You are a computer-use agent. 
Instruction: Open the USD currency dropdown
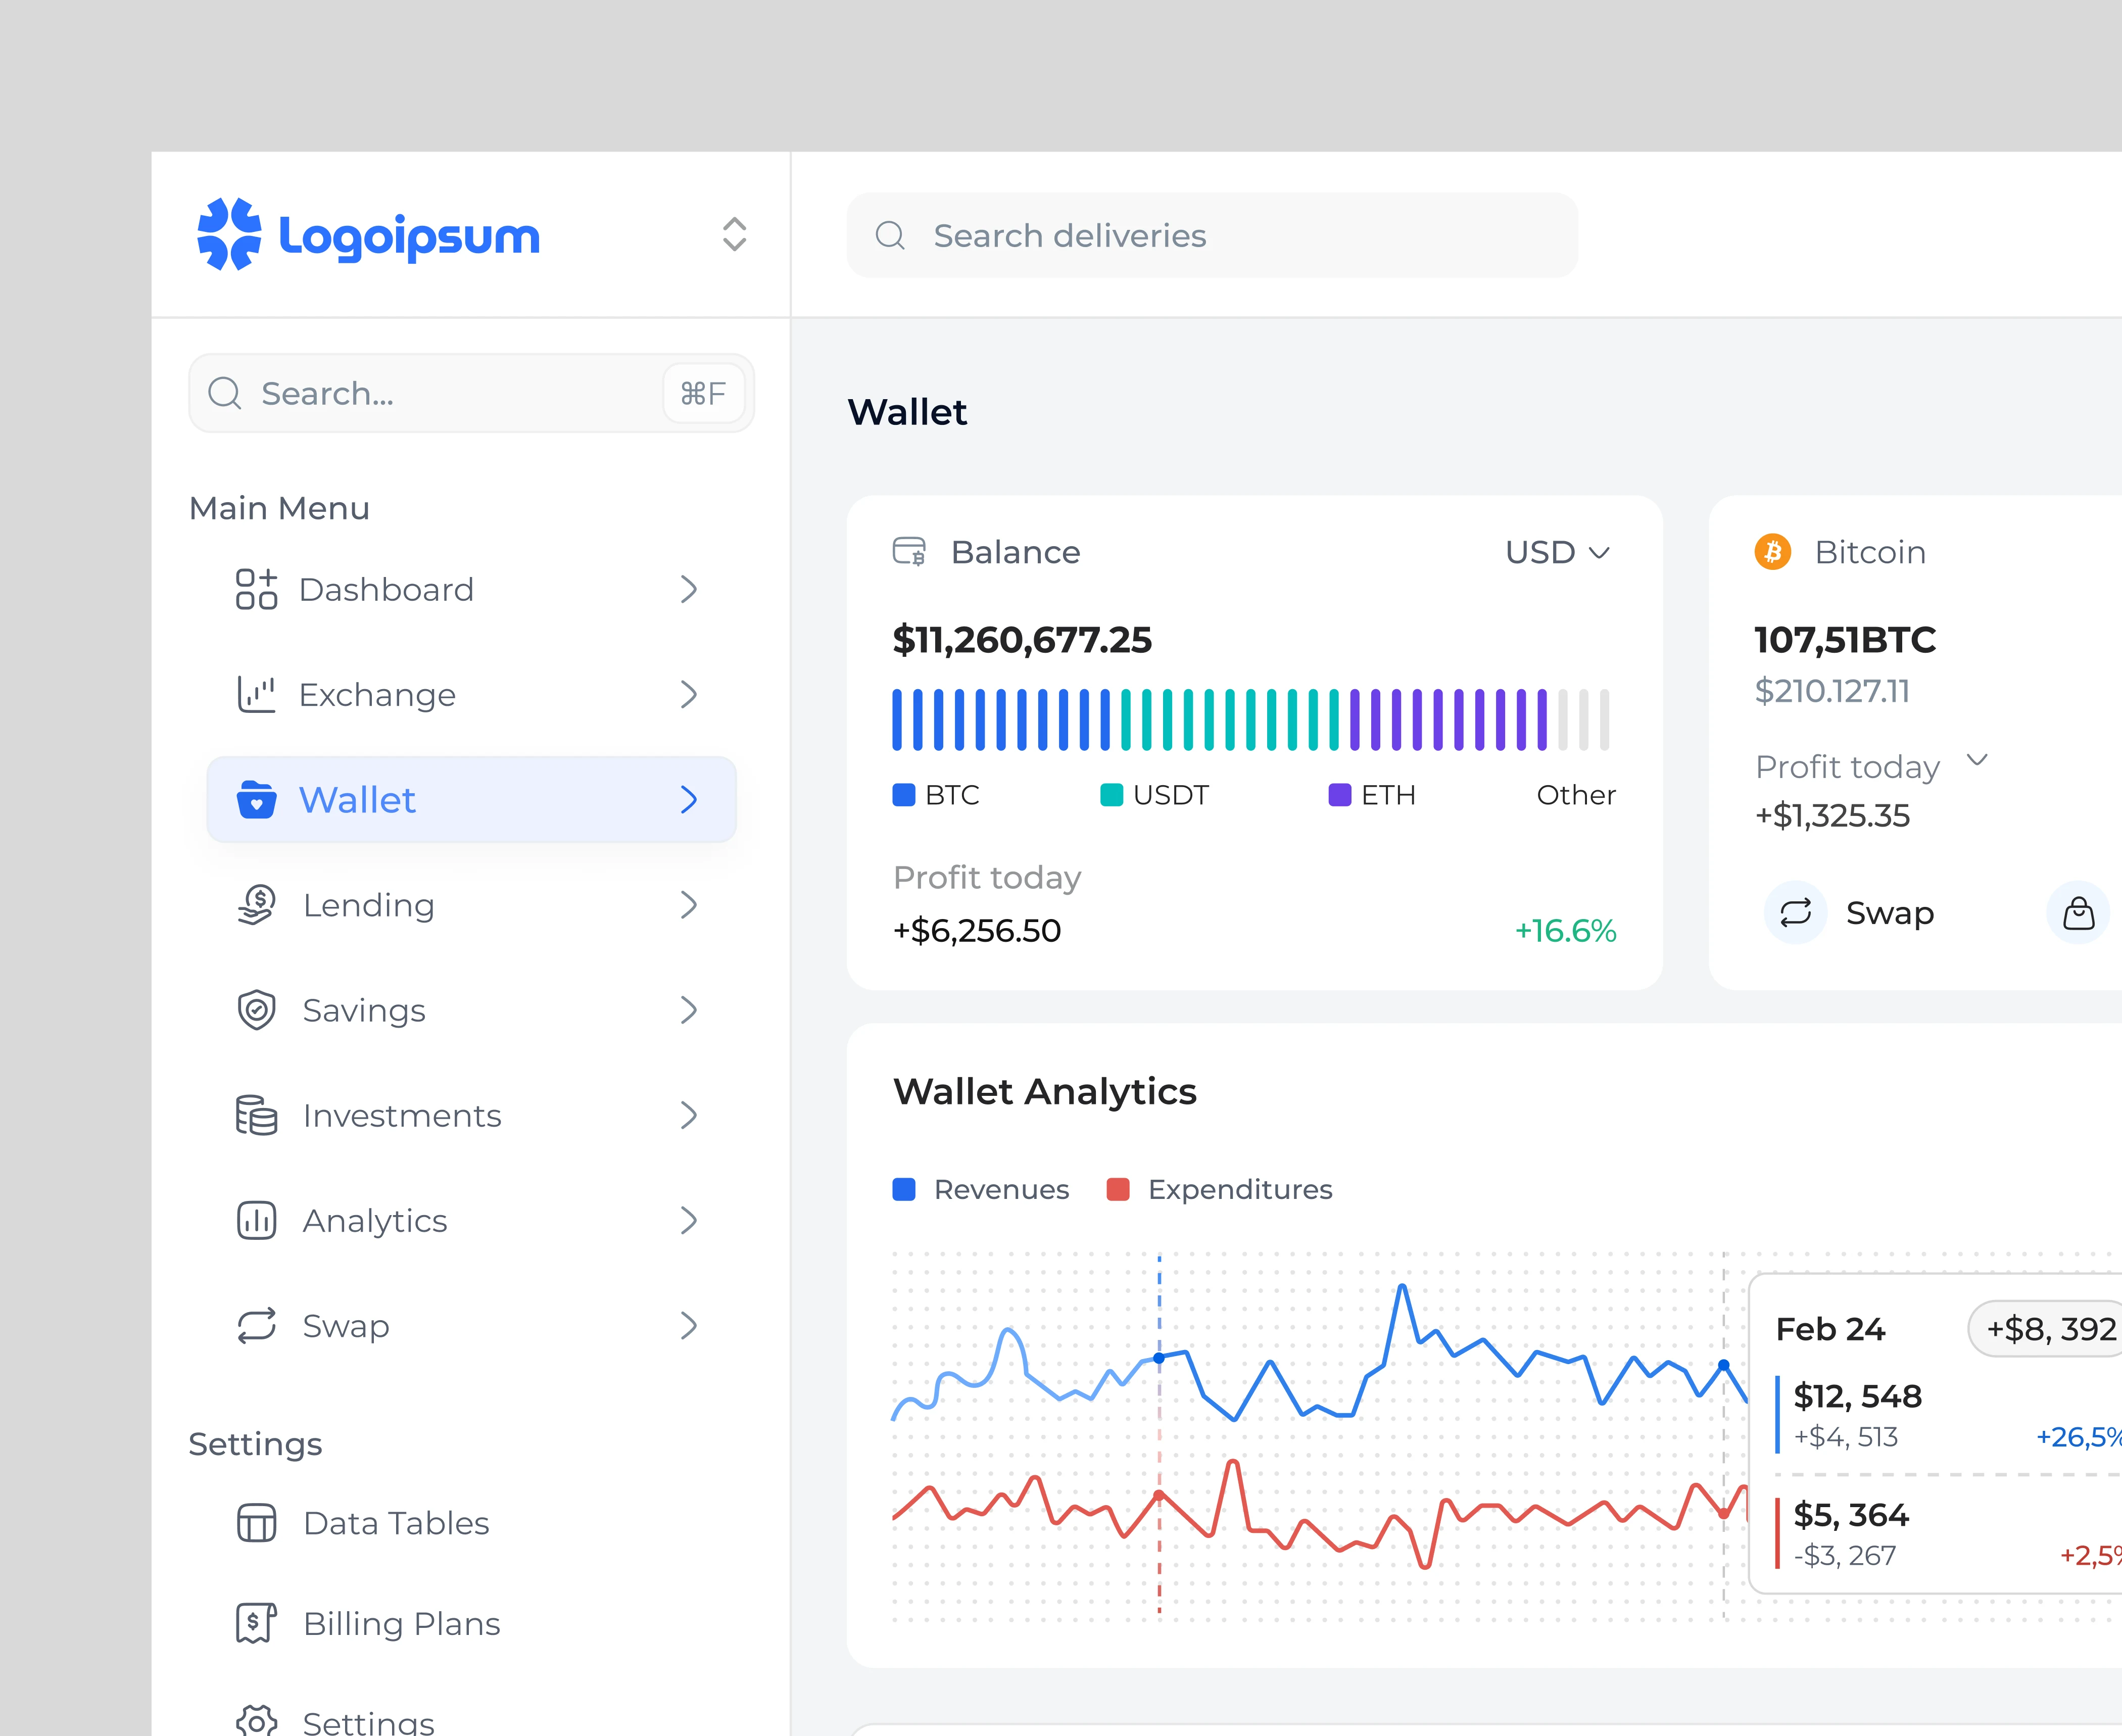pos(1558,552)
